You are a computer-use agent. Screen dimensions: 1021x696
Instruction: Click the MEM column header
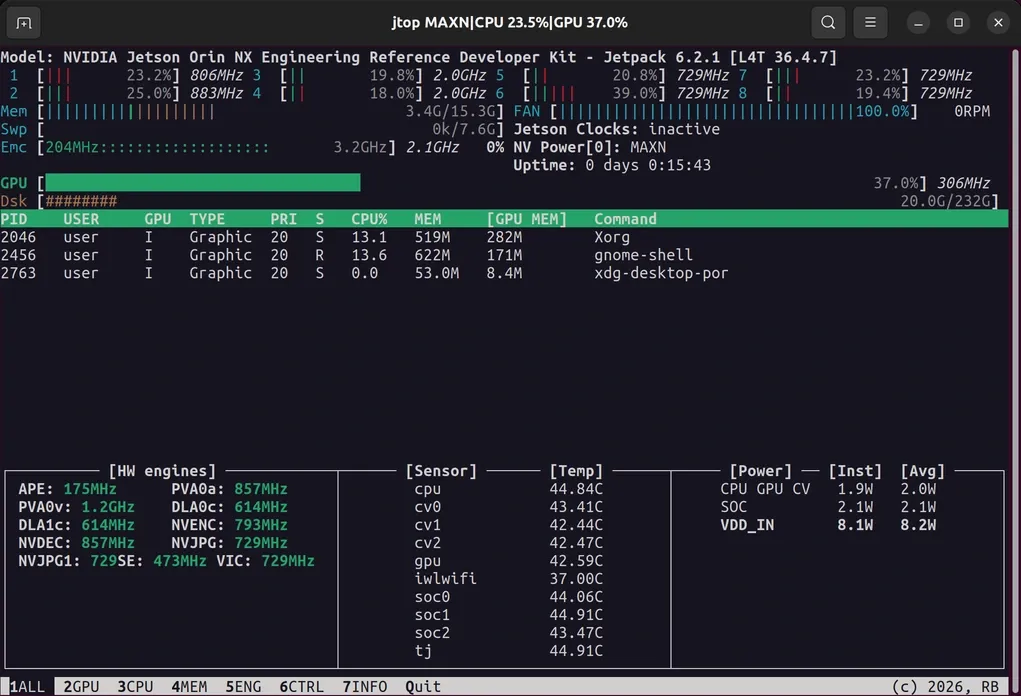[428, 219]
